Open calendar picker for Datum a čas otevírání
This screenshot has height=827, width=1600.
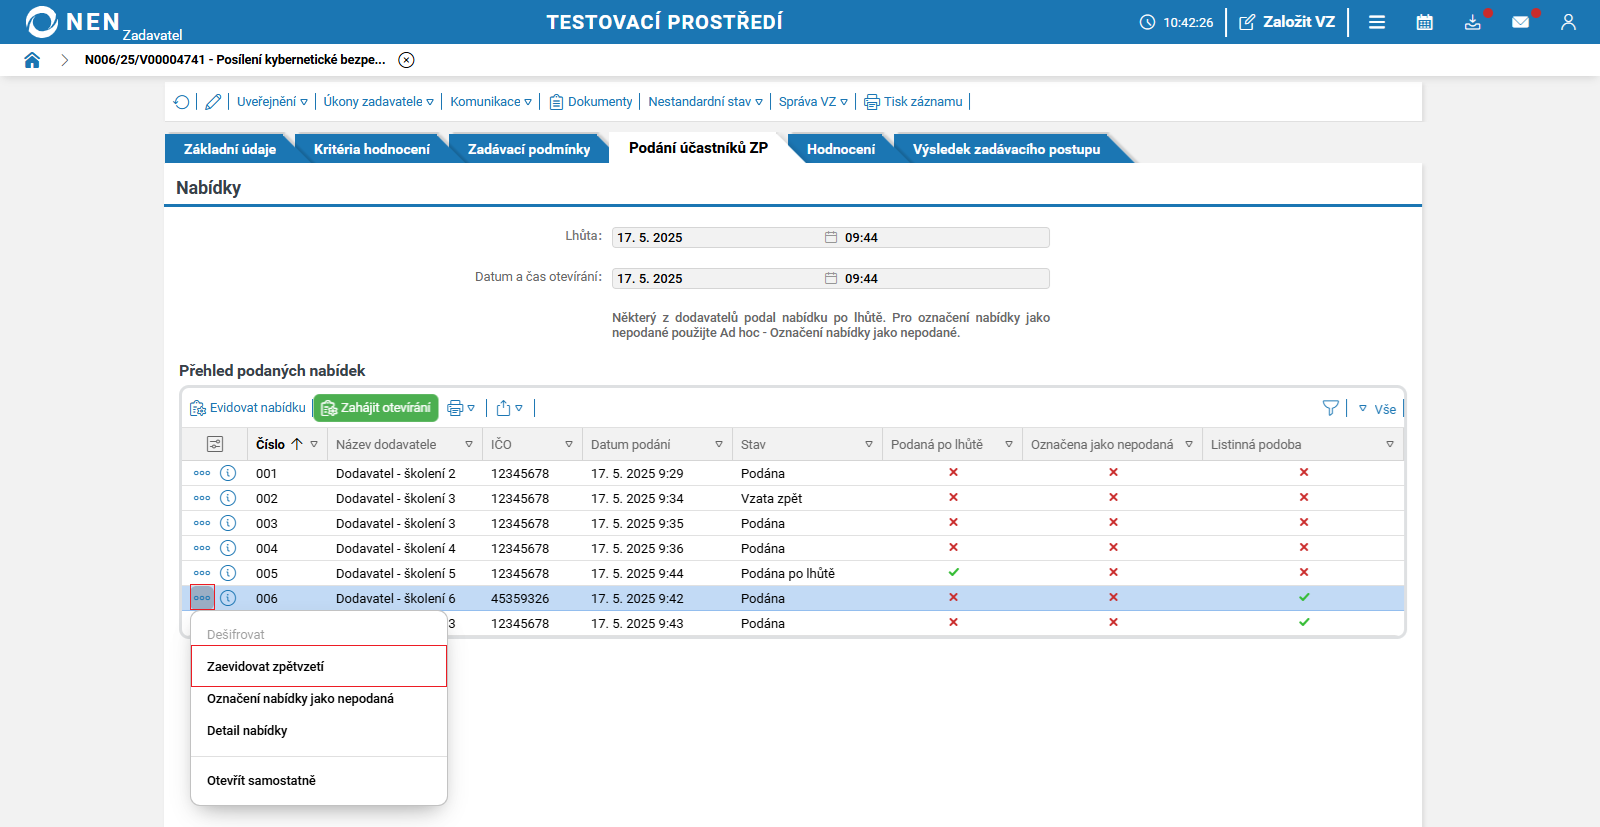[831, 279]
